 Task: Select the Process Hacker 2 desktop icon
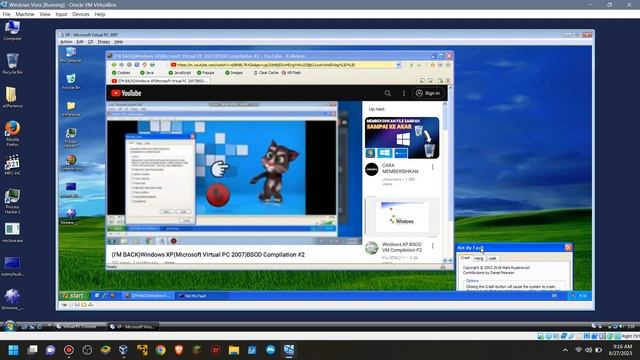coord(12,201)
